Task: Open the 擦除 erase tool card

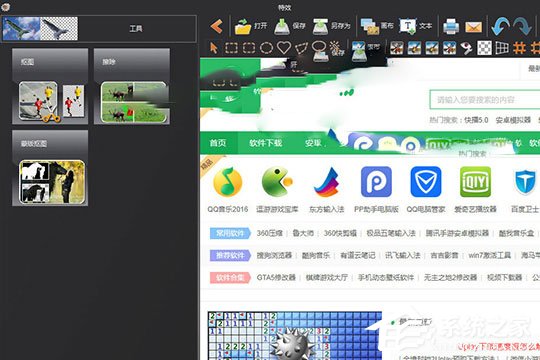Action: (x=132, y=86)
